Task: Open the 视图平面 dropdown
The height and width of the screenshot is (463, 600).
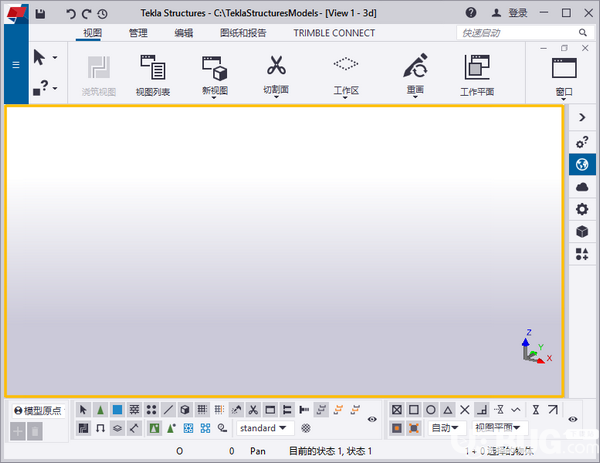Action: tap(500, 428)
